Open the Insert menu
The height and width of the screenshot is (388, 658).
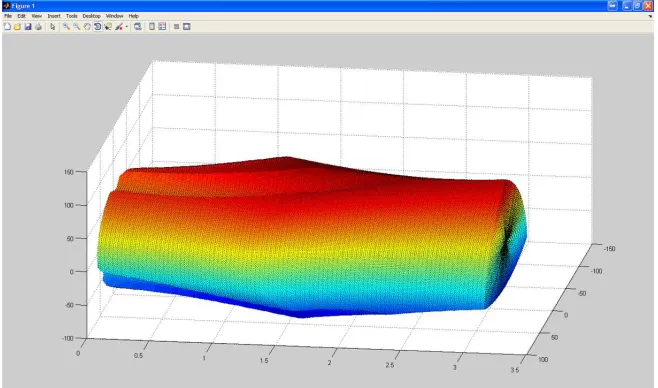point(54,16)
